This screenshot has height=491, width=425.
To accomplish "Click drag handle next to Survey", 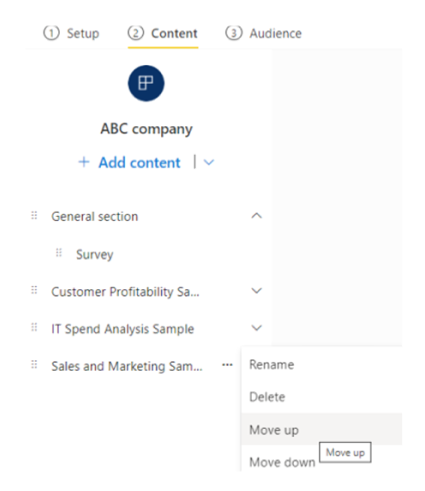I will 59,253.
